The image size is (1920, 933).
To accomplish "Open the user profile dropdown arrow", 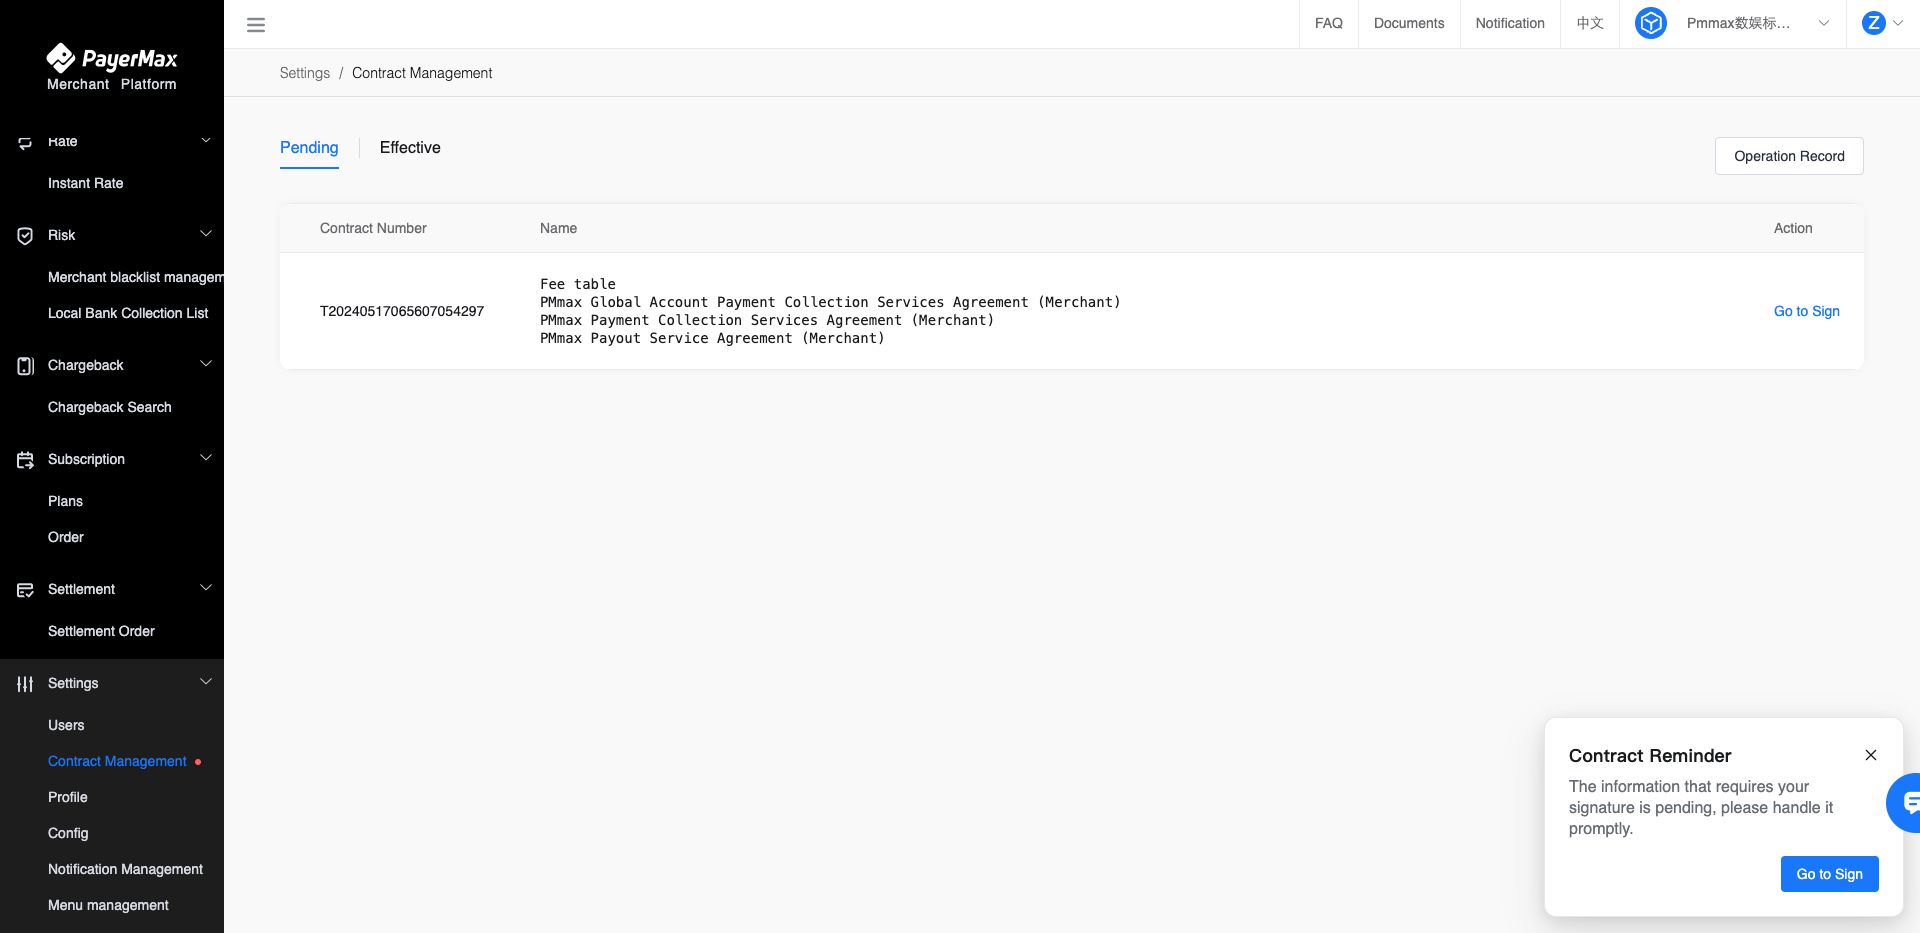I will pos(1898,23).
